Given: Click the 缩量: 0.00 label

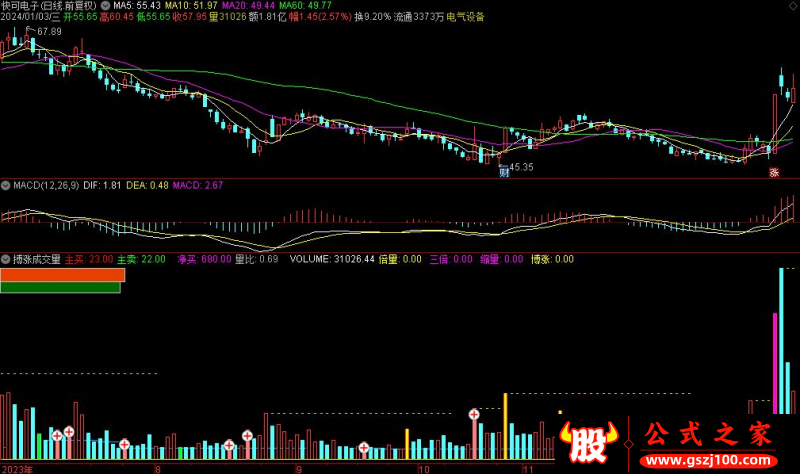Looking at the screenshot, I should pyautogui.click(x=502, y=259).
